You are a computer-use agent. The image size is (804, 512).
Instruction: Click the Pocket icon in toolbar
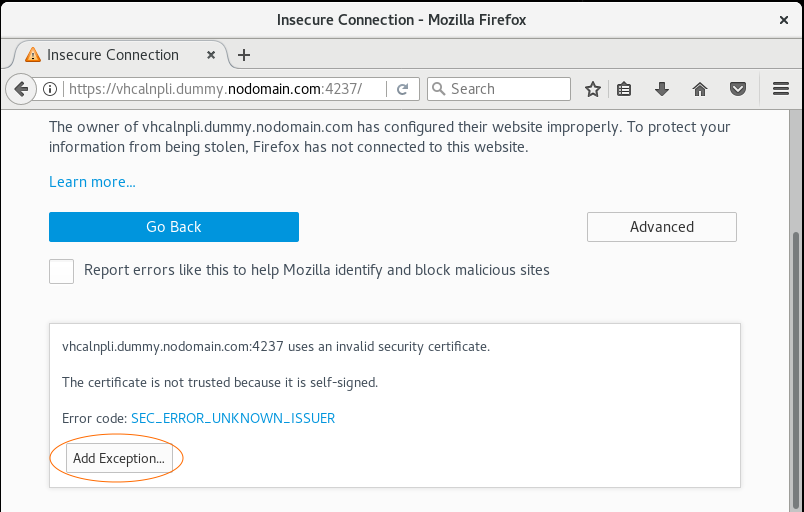pos(738,89)
